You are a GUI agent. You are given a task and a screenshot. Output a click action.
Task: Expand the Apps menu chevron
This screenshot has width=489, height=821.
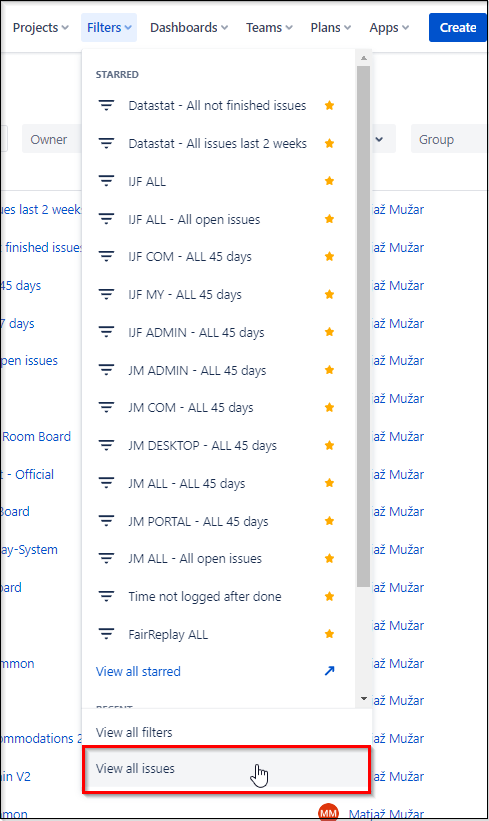coord(405,28)
